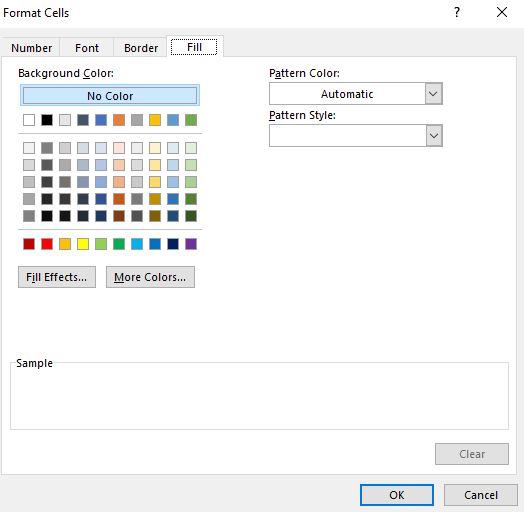
Task: Switch to the Font tab
Action: [x=87, y=48]
